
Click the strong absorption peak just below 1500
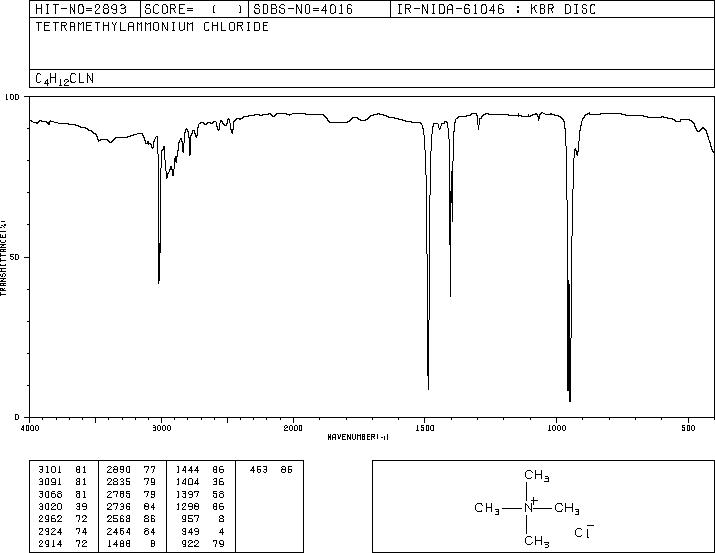click(428, 389)
